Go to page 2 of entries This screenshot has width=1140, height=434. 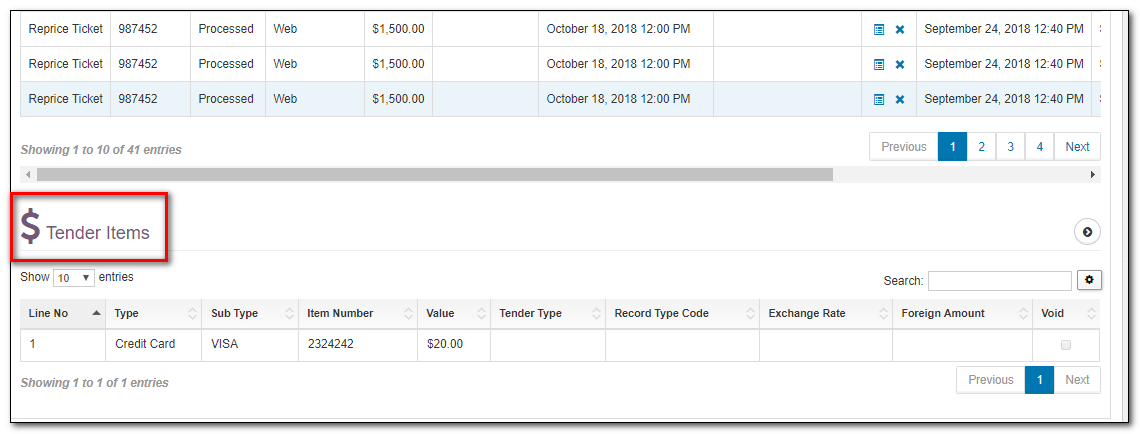(982, 147)
